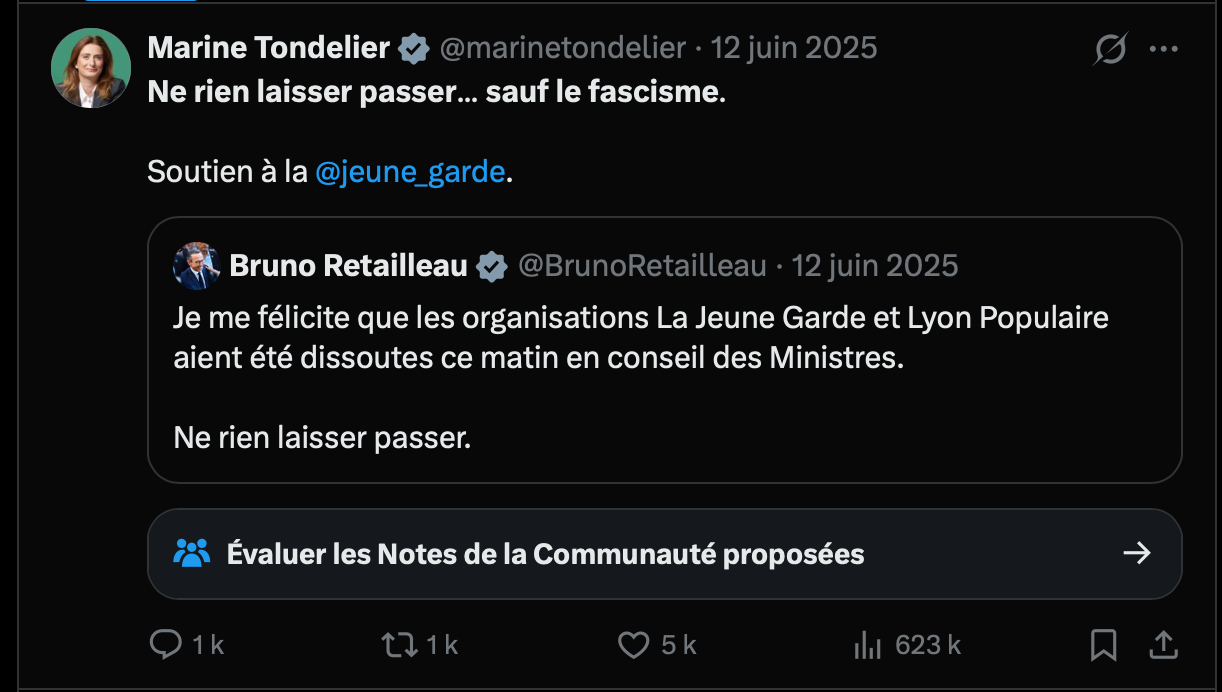Click the tweet date 12 juin 2025
This screenshot has height=692, width=1222.
coord(794,47)
